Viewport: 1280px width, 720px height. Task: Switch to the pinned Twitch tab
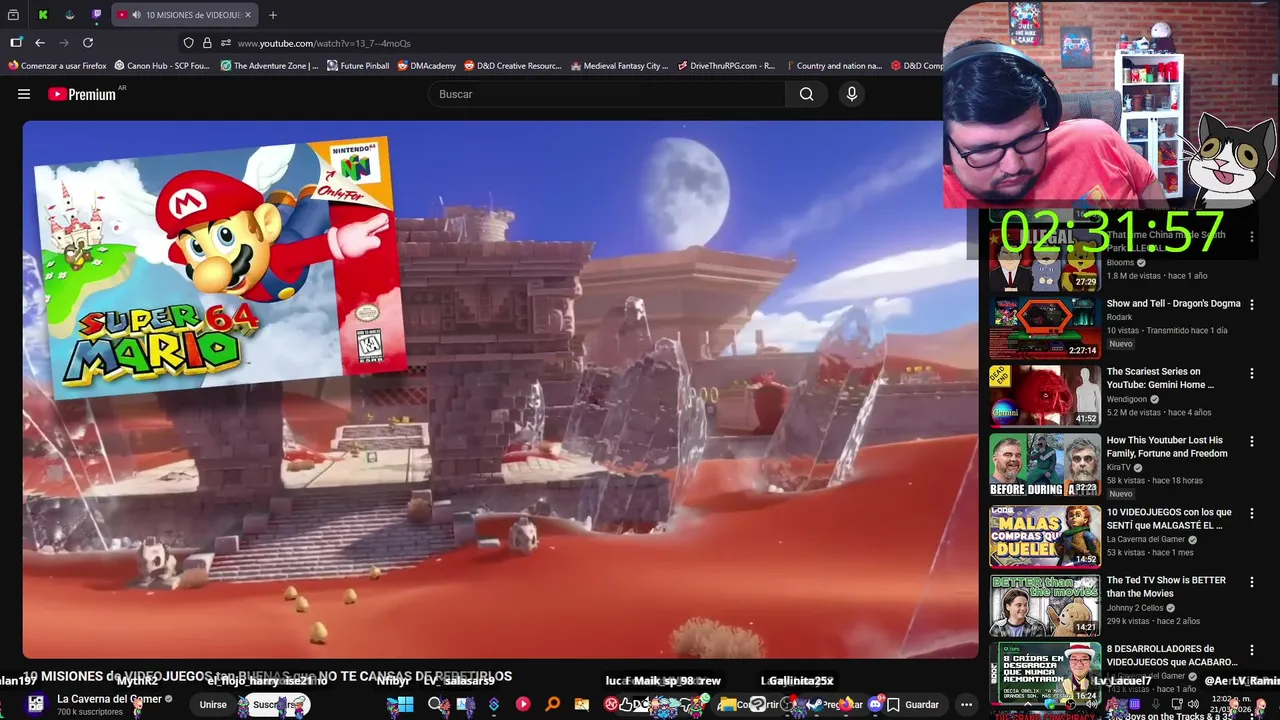click(97, 15)
